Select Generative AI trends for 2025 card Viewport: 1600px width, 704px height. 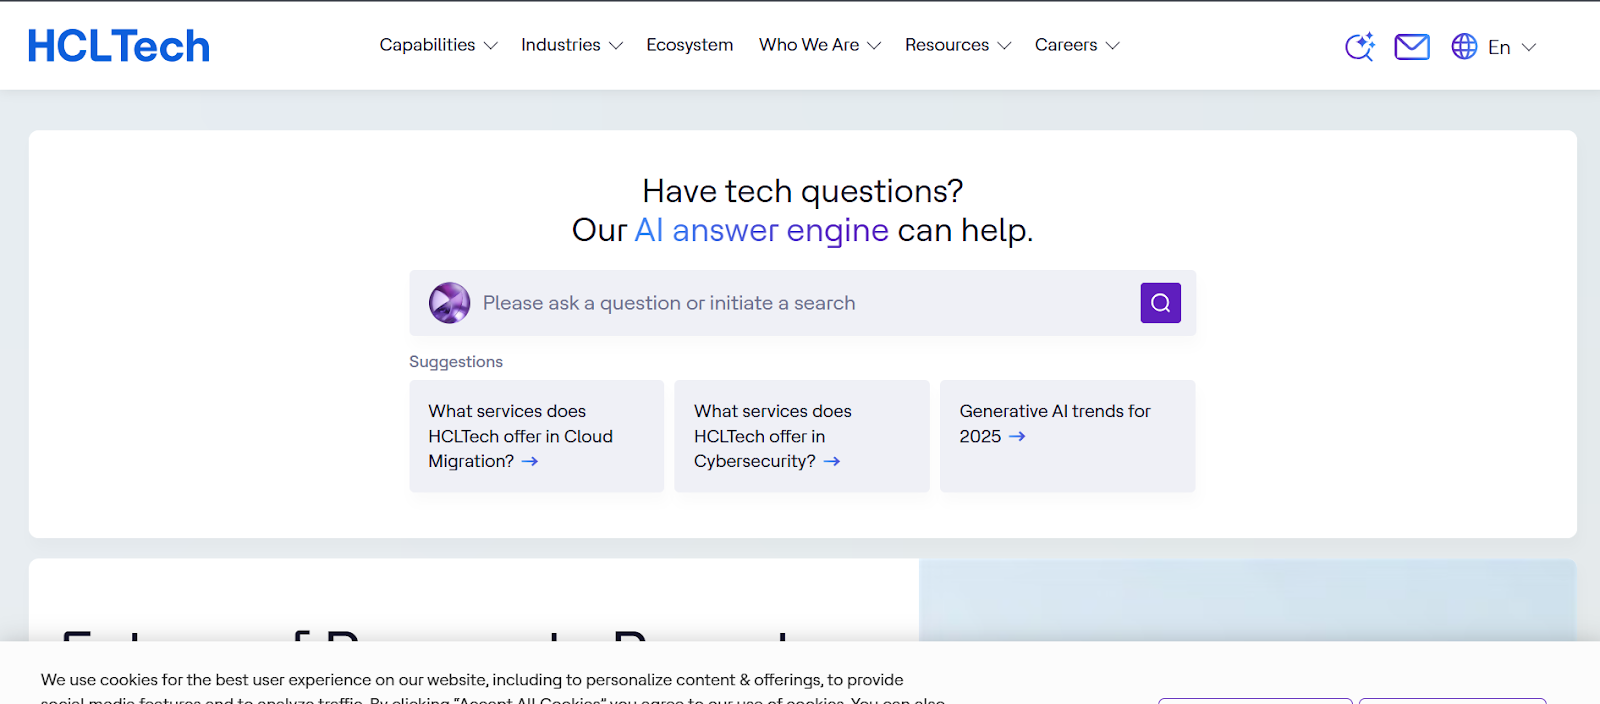[1067, 436]
